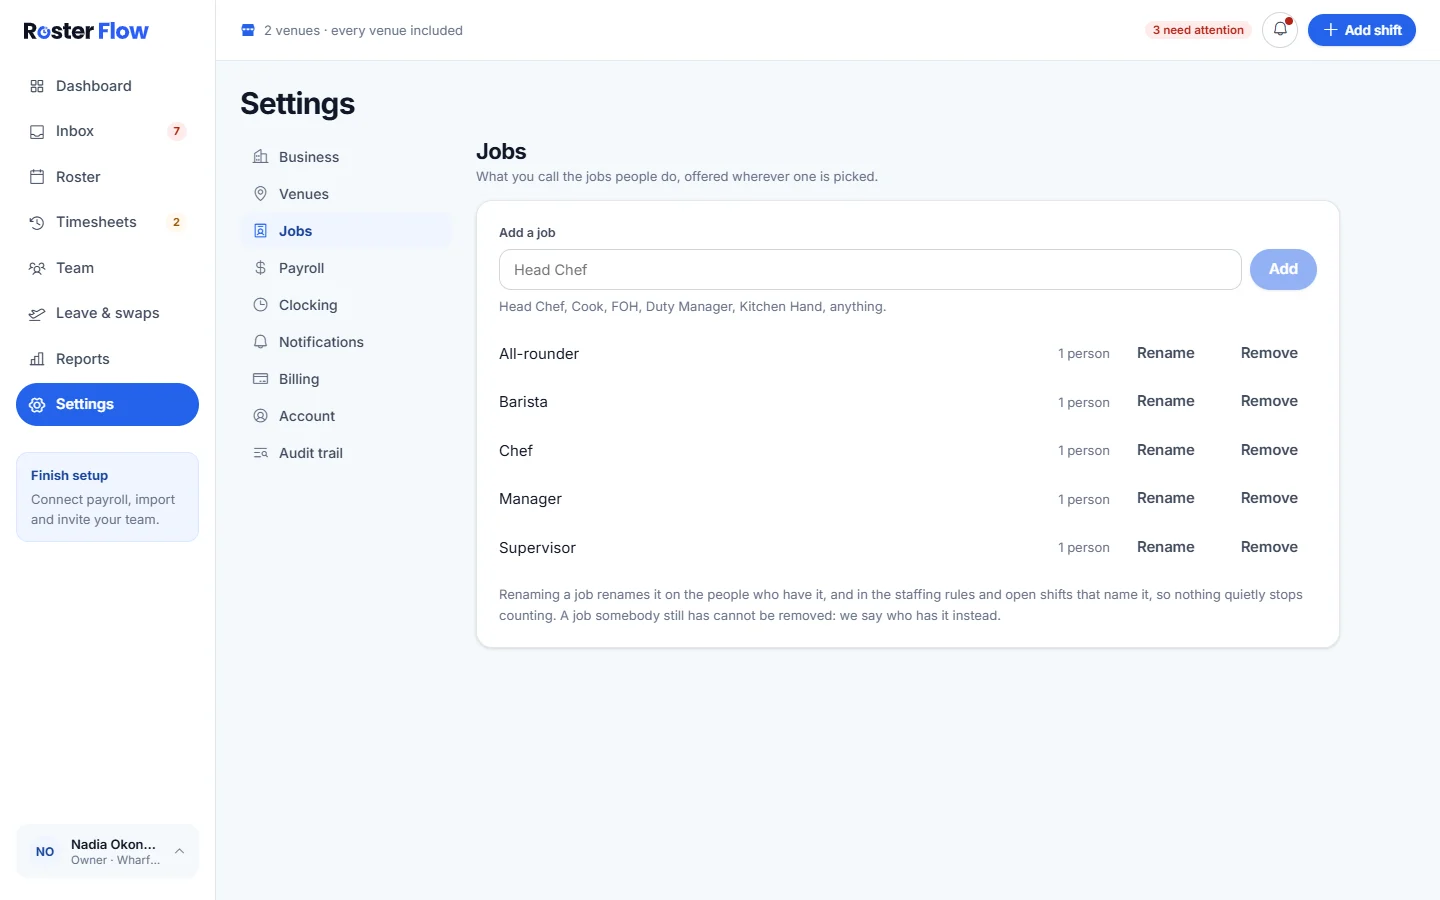
Task: Click the Payroll dollar icon
Action: [x=260, y=268]
